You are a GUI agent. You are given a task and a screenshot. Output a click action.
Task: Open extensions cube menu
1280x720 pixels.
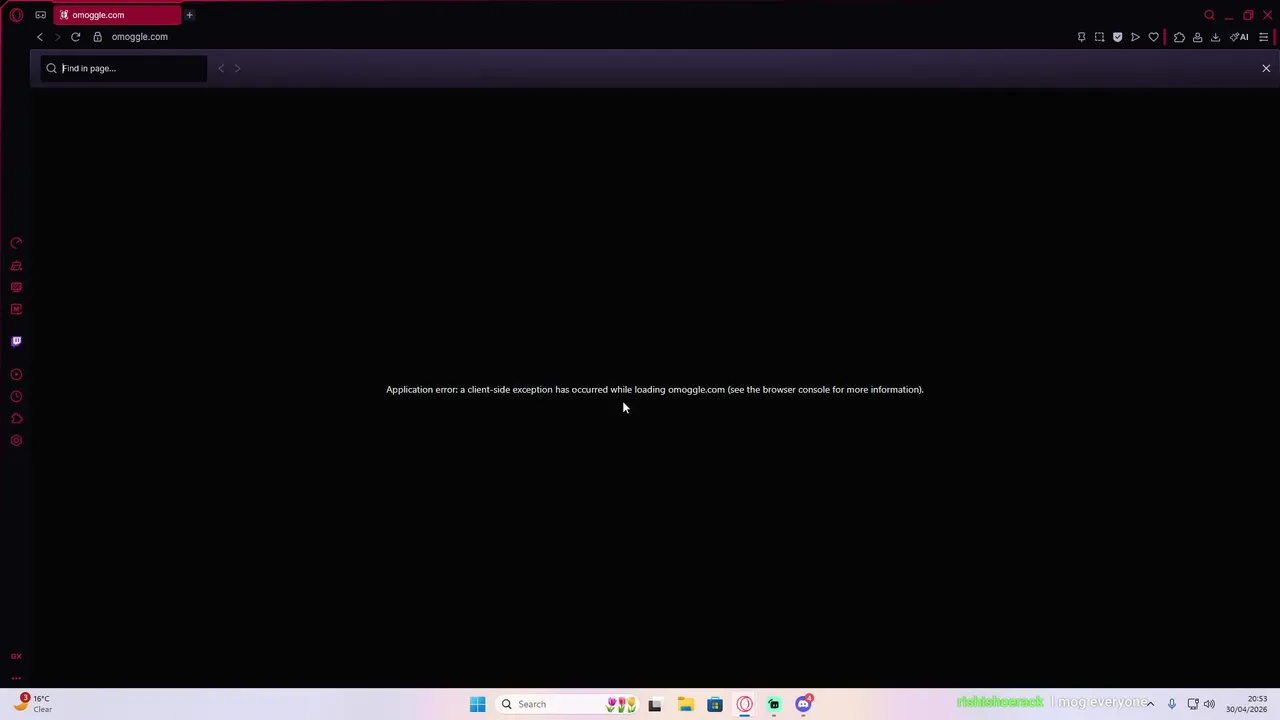tap(1179, 37)
